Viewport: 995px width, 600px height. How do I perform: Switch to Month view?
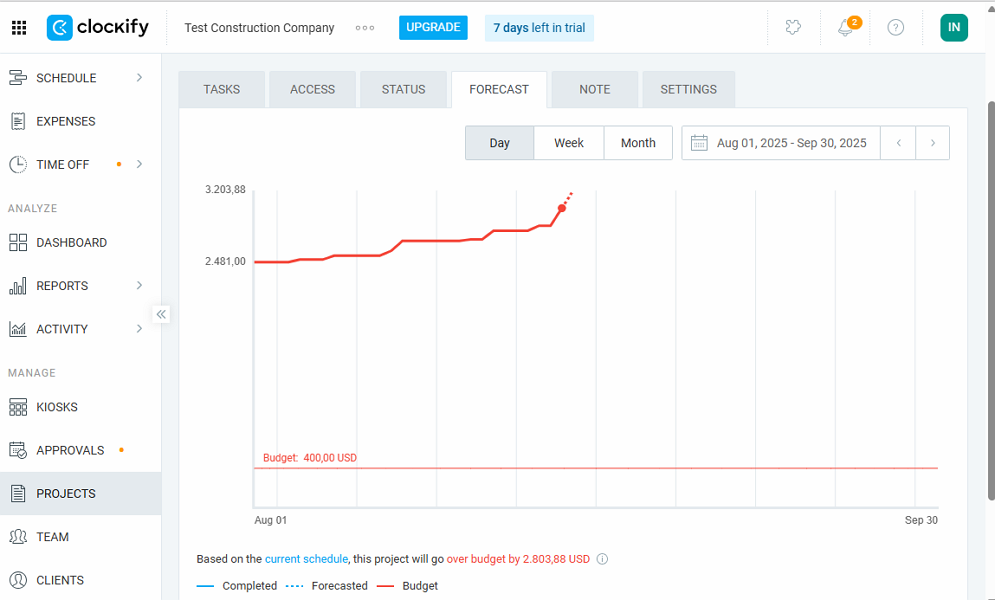click(638, 142)
